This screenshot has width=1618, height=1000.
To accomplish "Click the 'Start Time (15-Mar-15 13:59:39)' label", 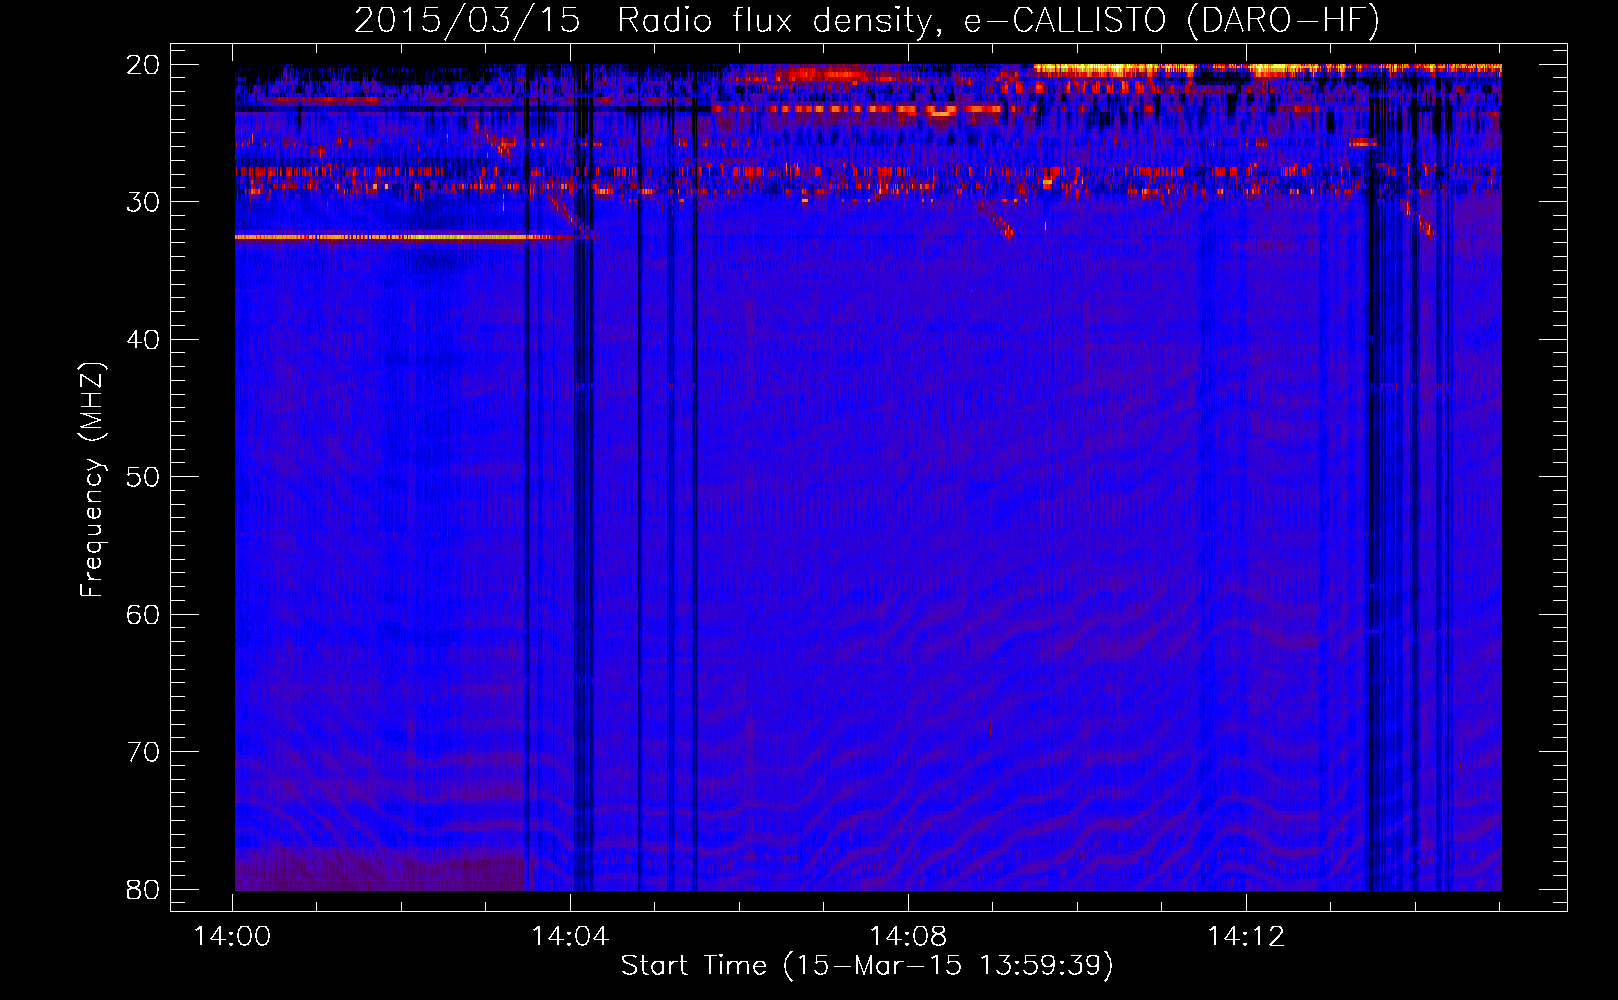I will (x=867, y=966).
